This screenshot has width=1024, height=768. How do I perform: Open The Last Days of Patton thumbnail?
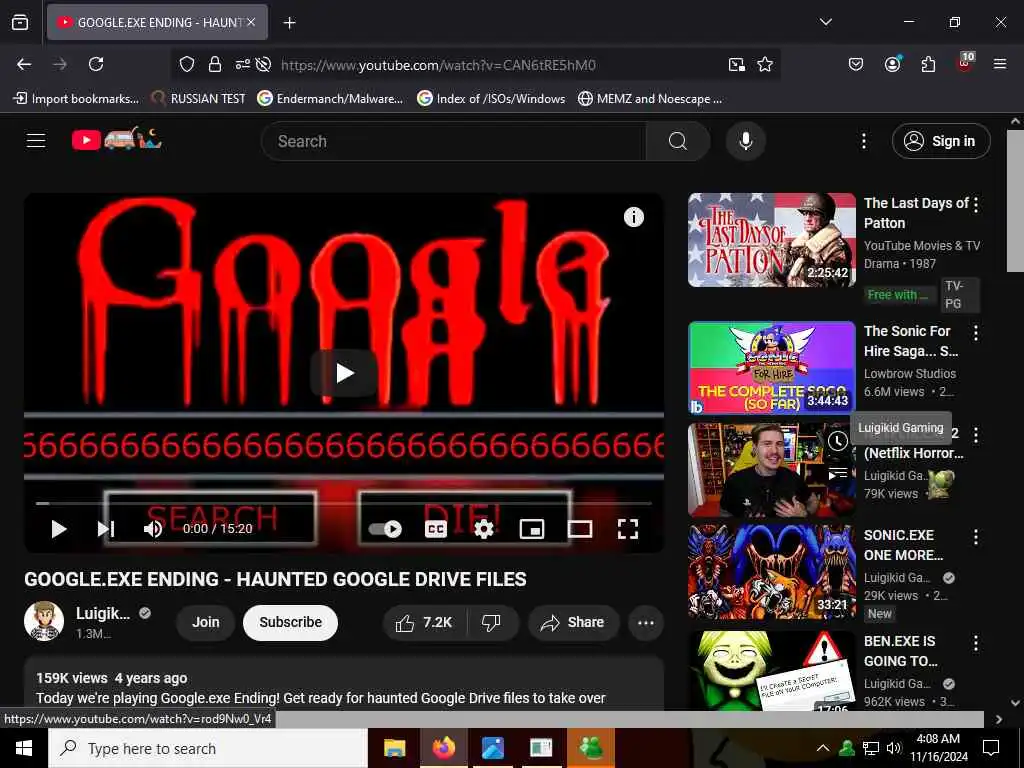[x=772, y=240]
